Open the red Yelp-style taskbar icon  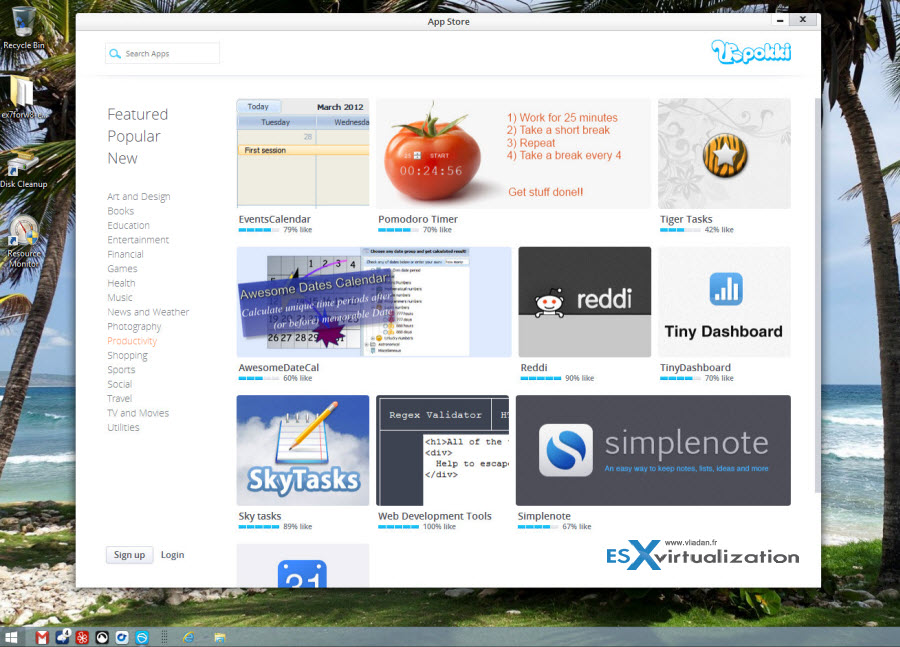pos(82,637)
